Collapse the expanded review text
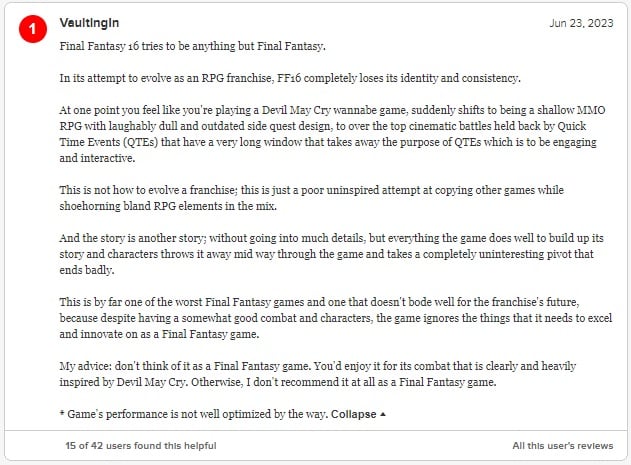Screen dimensions: 631x465 [354, 414]
